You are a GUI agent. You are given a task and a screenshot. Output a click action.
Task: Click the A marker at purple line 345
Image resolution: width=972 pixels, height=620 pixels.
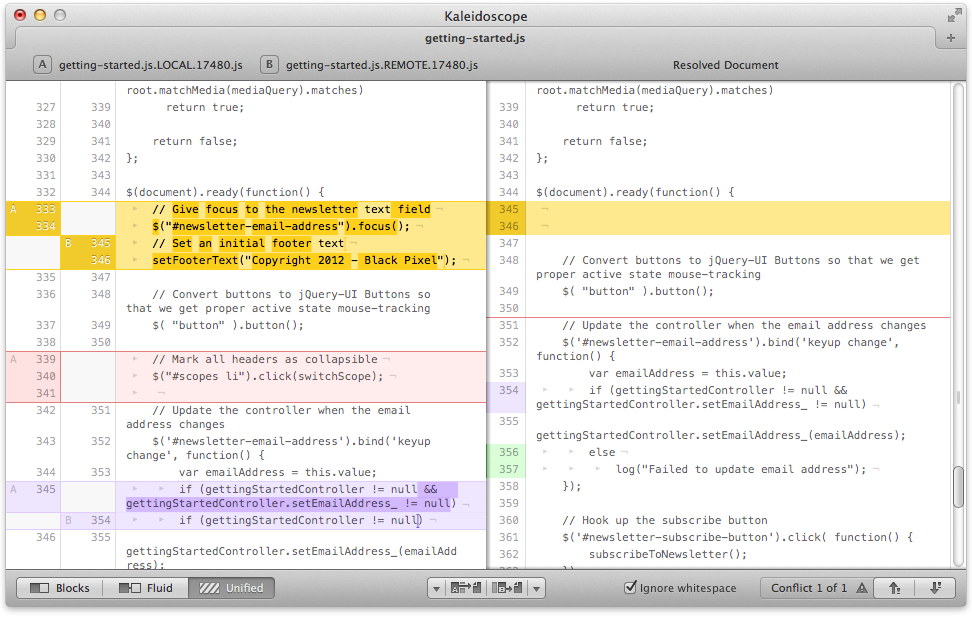click(x=14, y=489)
